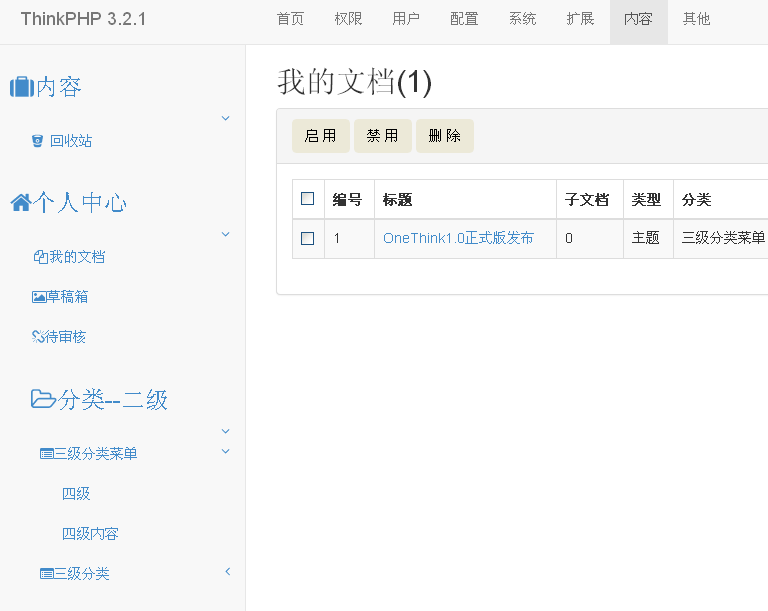
Task: Click the briefcase icon beside 内容 heading
Action: (x=21, y=88)
